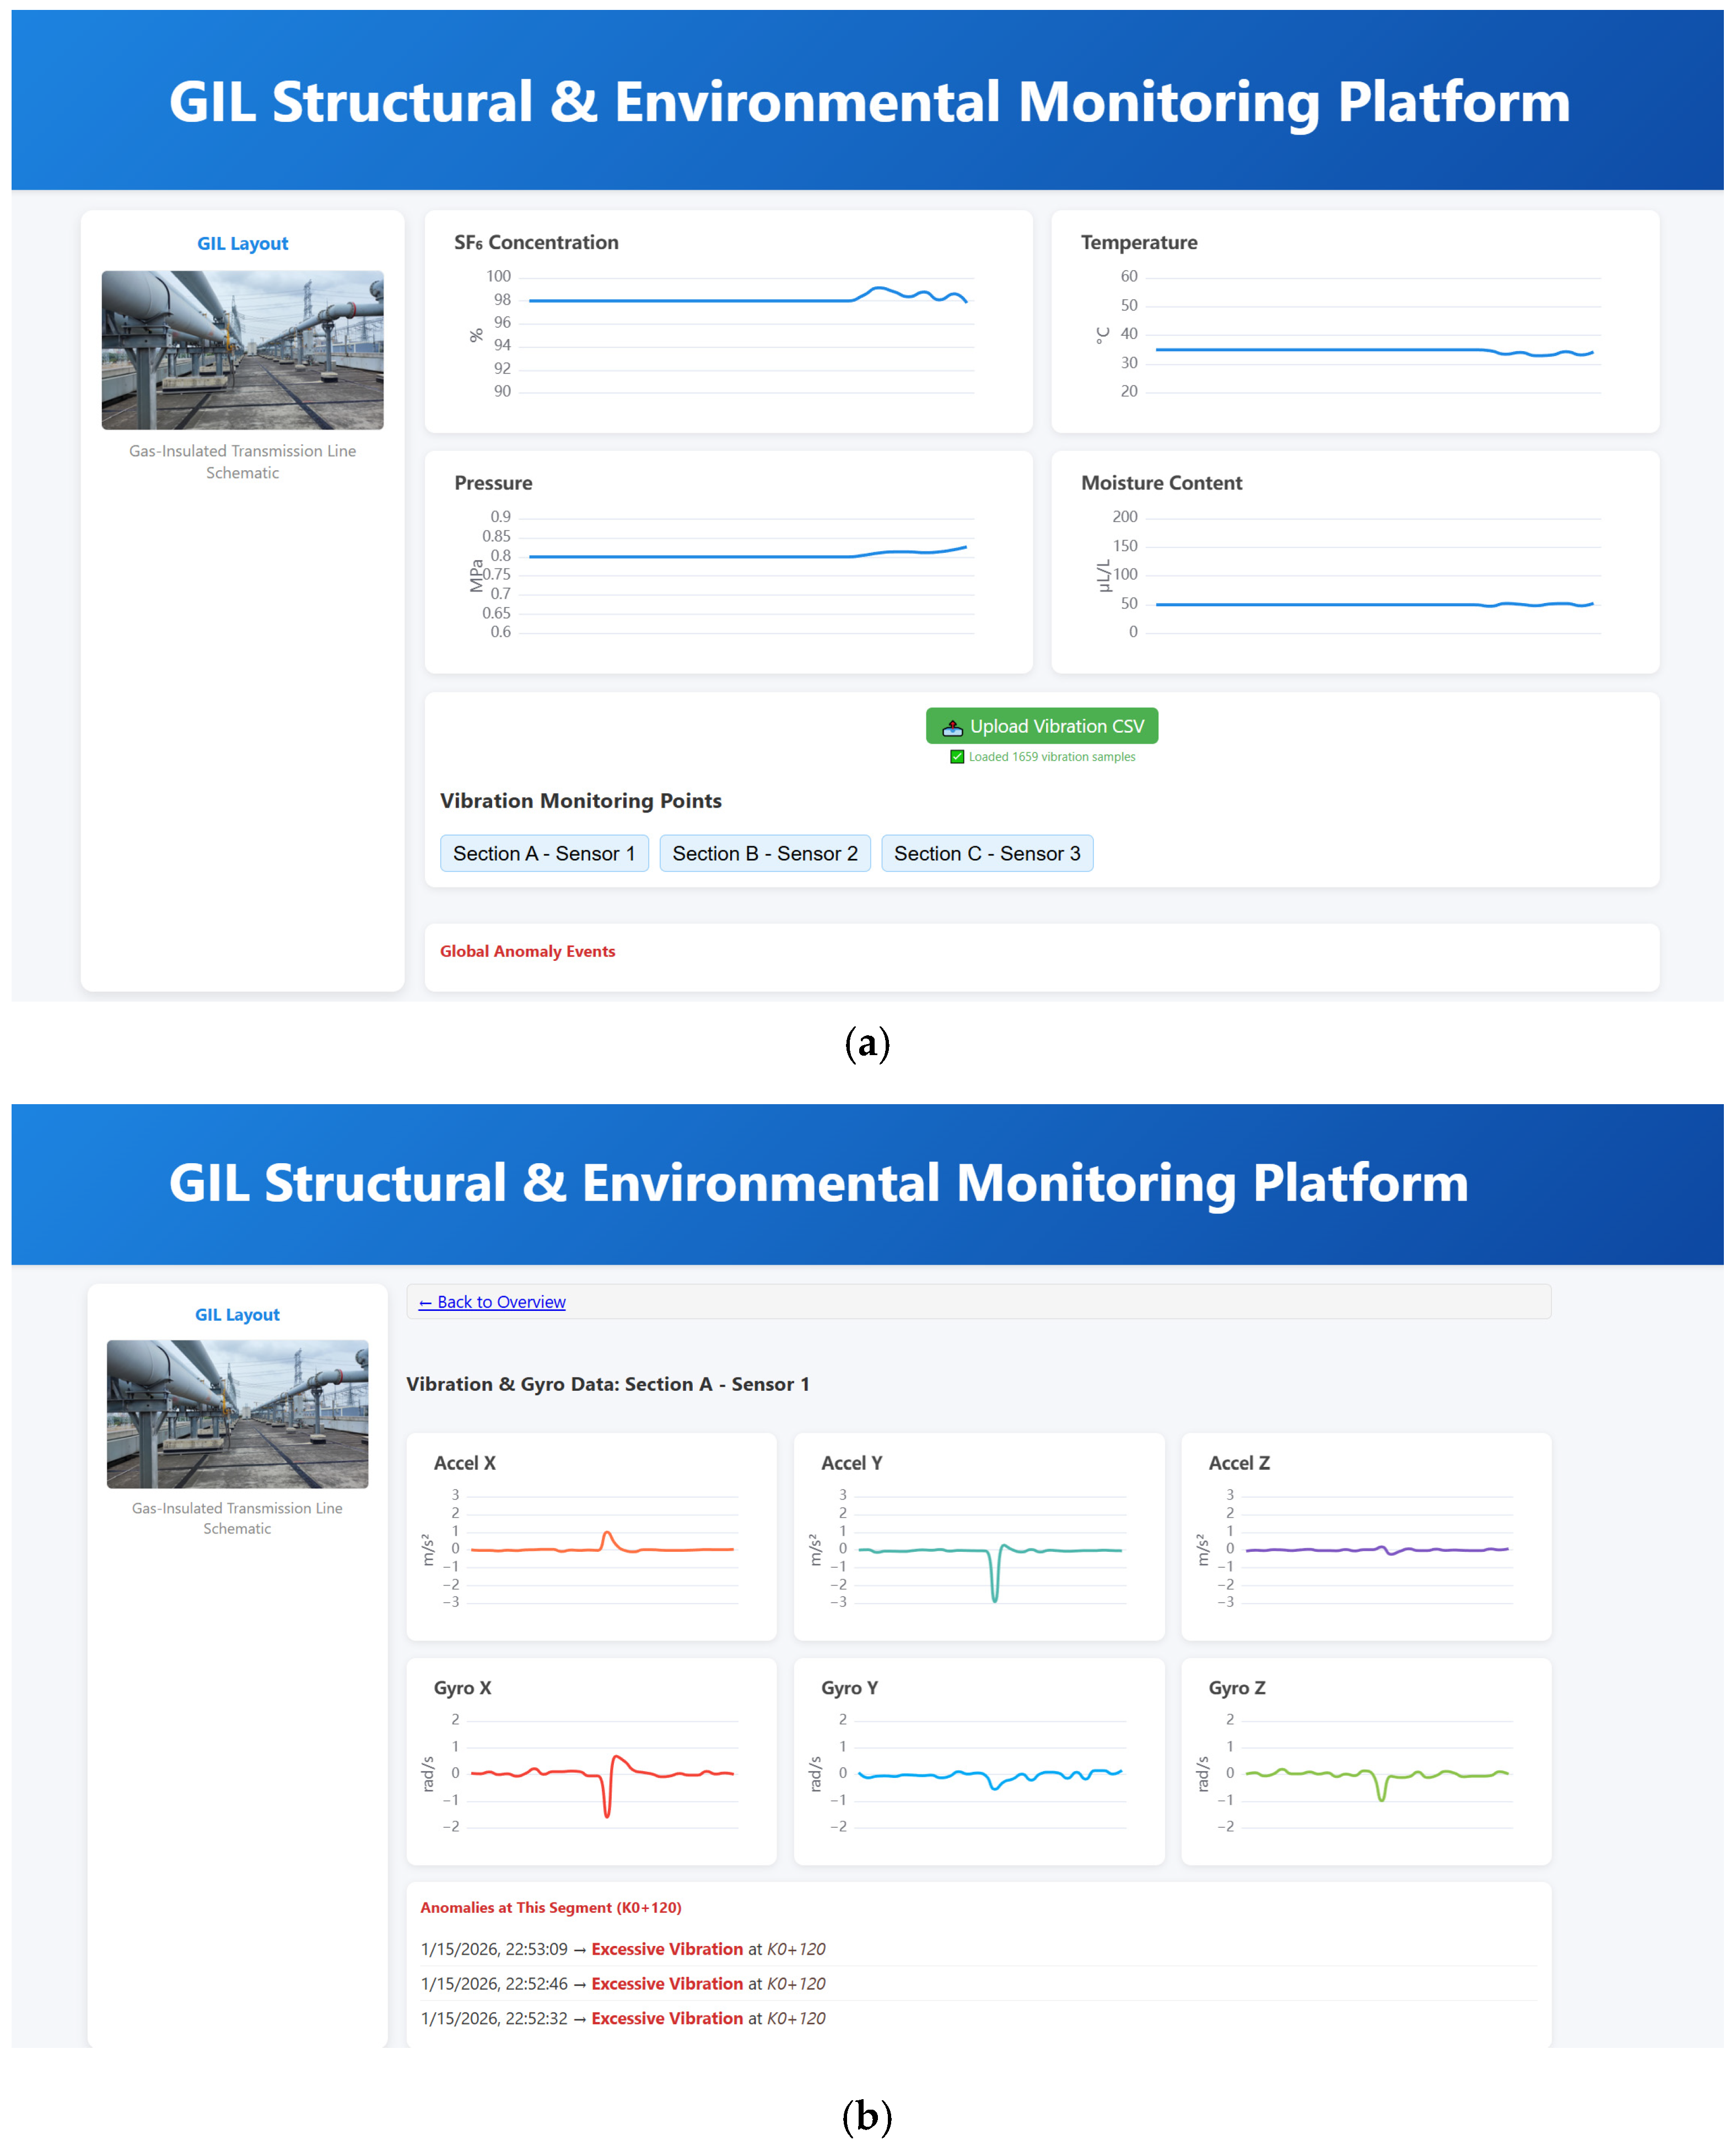1736x2151 pixels.
Task: Click the green loaded-samples checkmark icon
Action: coord(957,757)
